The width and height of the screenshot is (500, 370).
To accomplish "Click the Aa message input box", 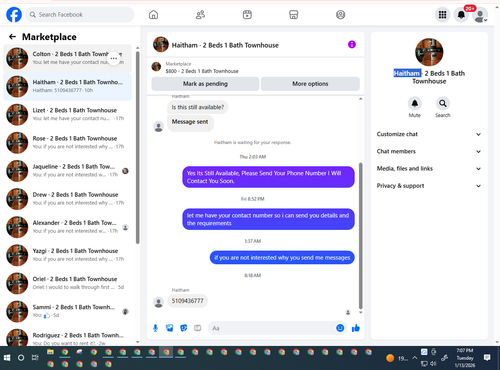I will point(272,328).
